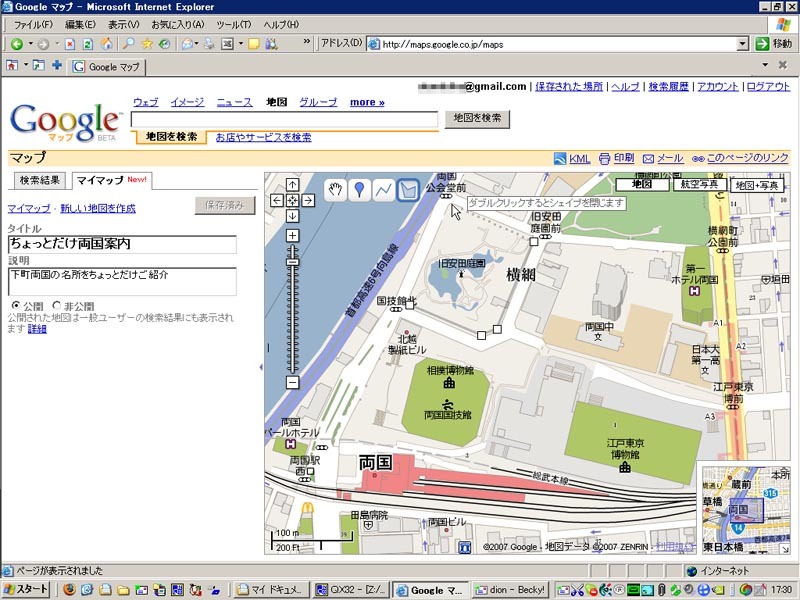
Task: Click the Mail envelope toolbar icon
Action: click(x=187, y=44)
